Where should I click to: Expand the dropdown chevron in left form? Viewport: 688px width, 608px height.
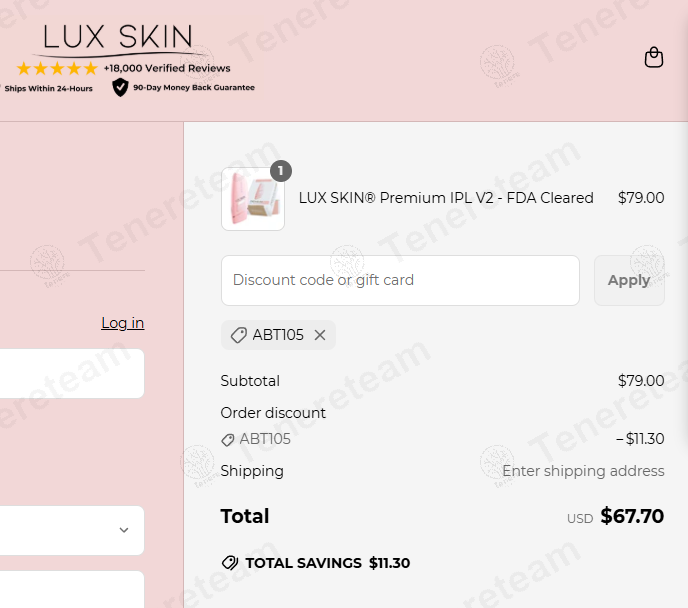pos(124,530)
